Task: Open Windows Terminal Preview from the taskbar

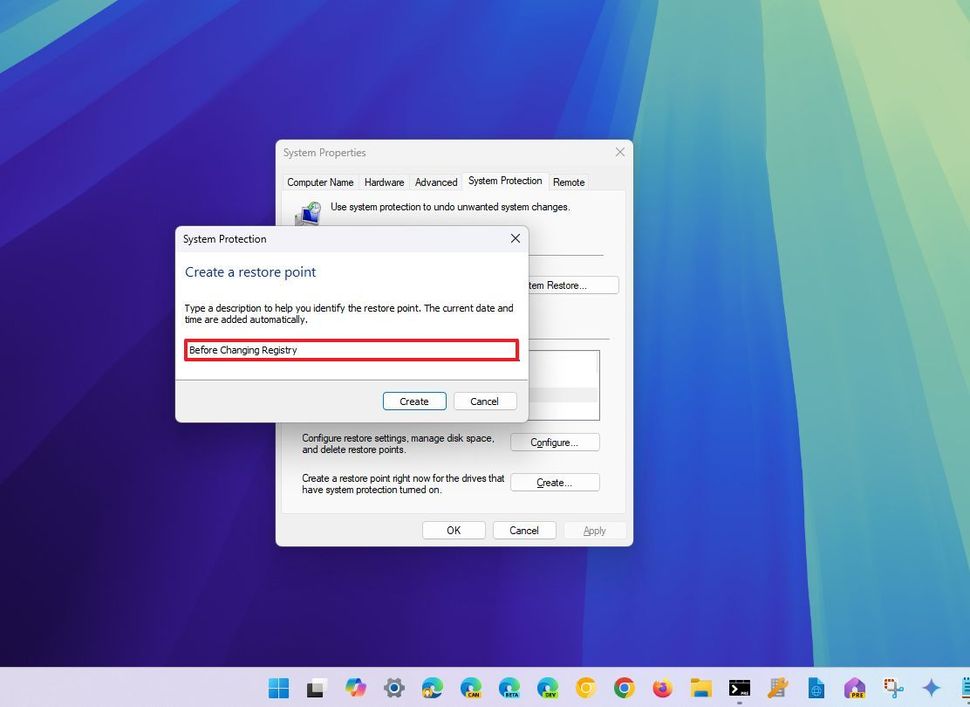Action: 739,688
